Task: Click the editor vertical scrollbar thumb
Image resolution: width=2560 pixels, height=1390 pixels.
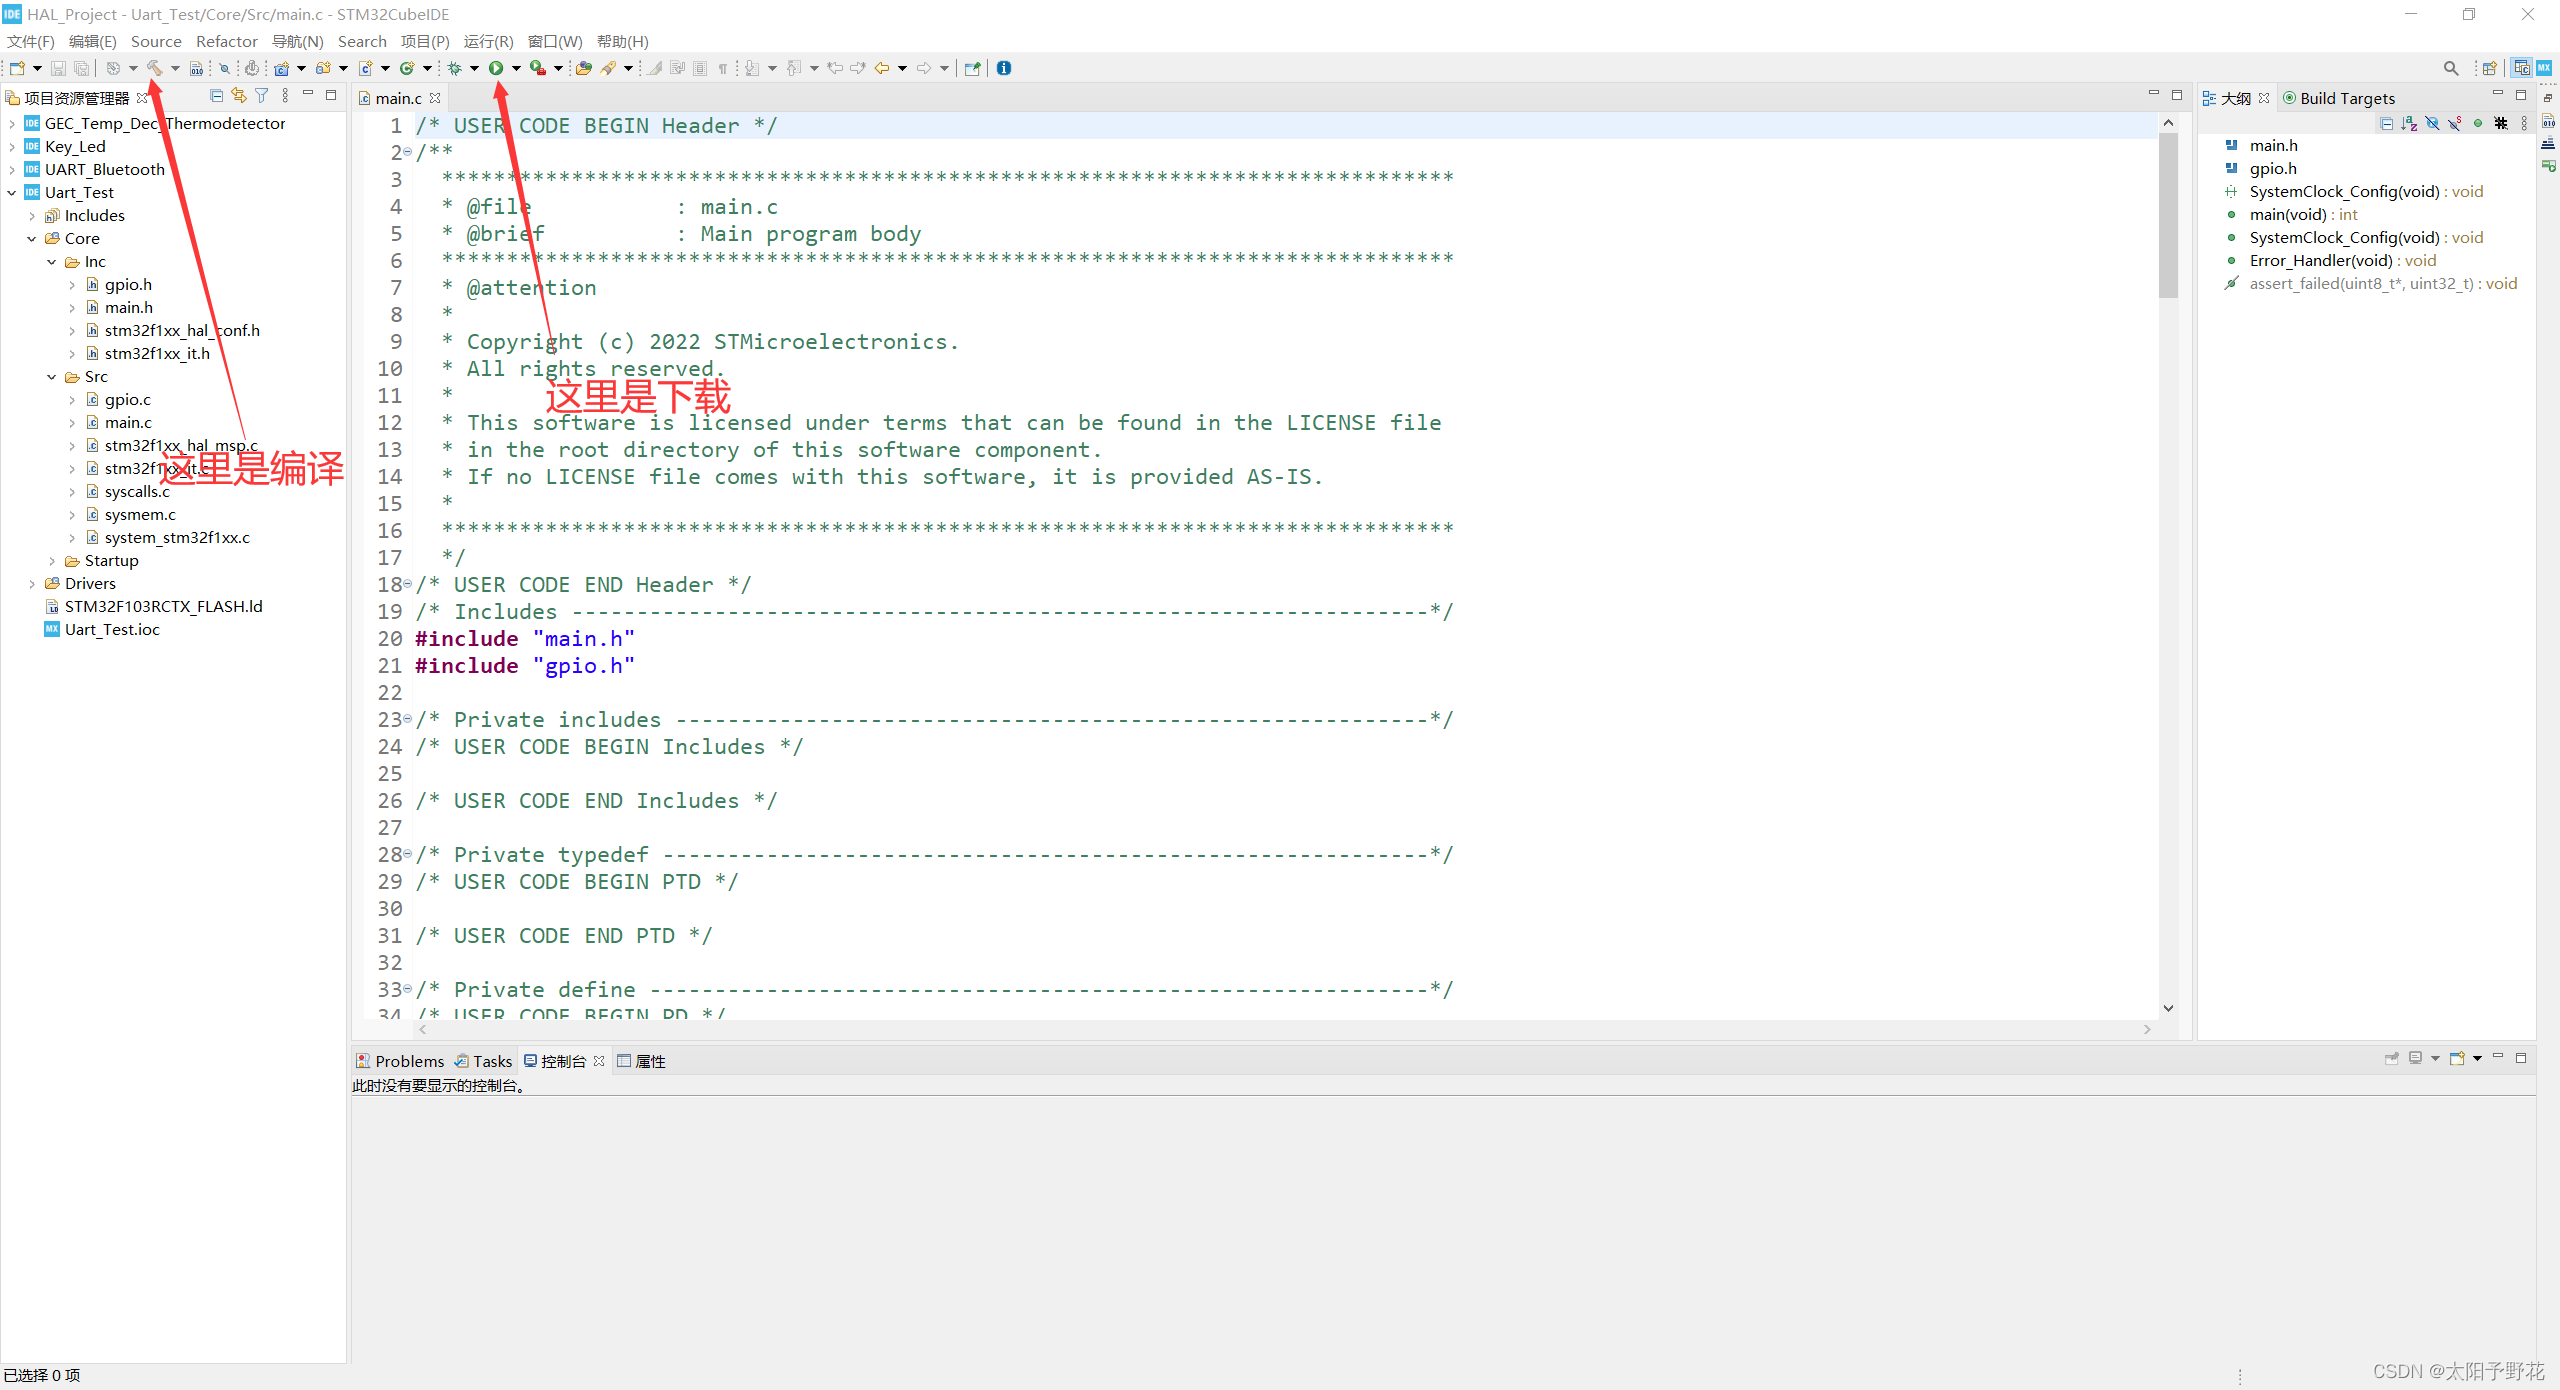Action: [x=2168, y=215]
